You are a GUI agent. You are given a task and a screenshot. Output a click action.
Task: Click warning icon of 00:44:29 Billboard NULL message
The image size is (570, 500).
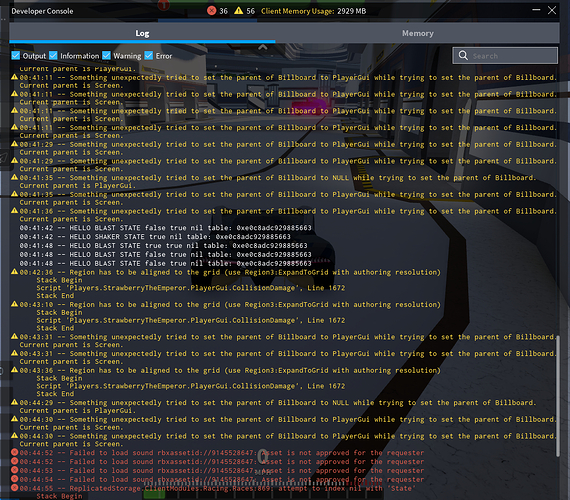click(x=15, y=402)
